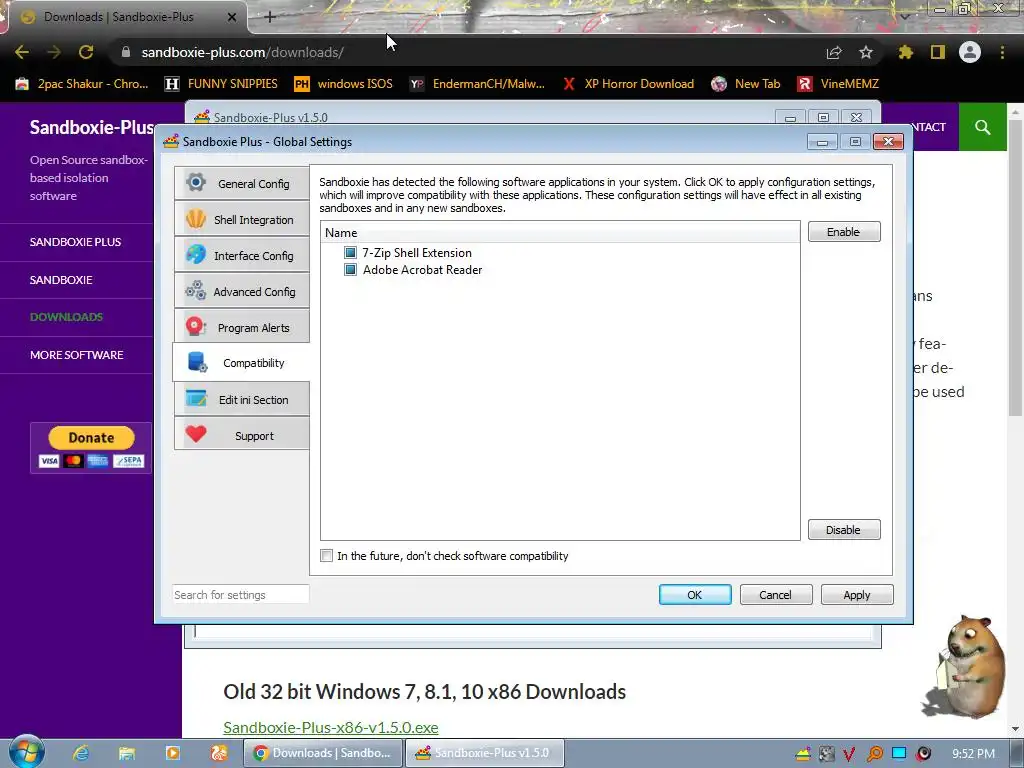Open the Interface Config tab
The image size is (1024, 768).
pyautogui.click(x=241, y=255)
